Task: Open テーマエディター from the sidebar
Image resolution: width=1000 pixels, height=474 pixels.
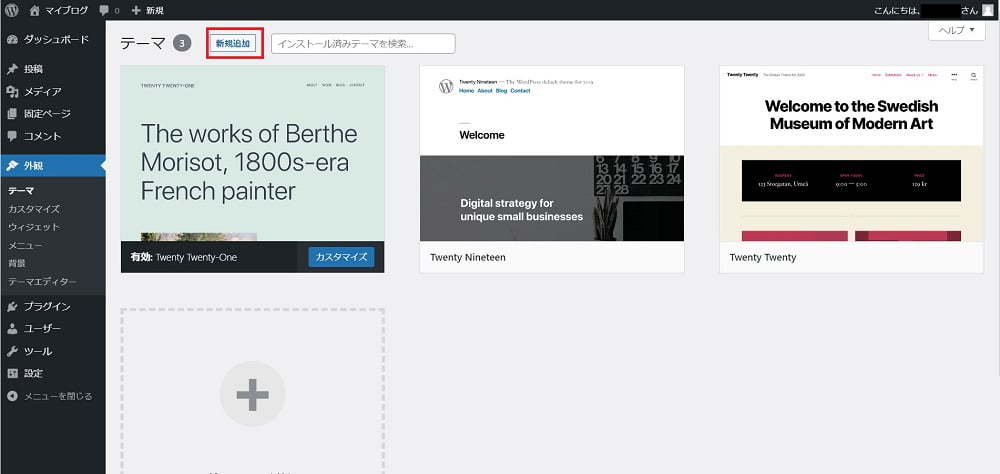Action: (x=42, y=281)
